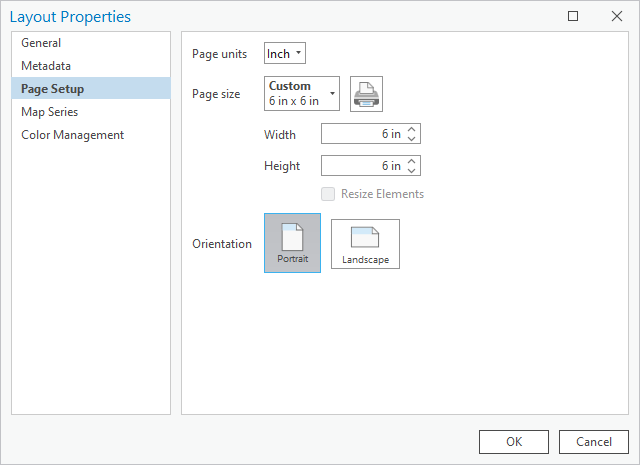The height and width of the screenshot is (465, 640).
Task: Increase Height with the up arrow
Action: coord(411,161)
